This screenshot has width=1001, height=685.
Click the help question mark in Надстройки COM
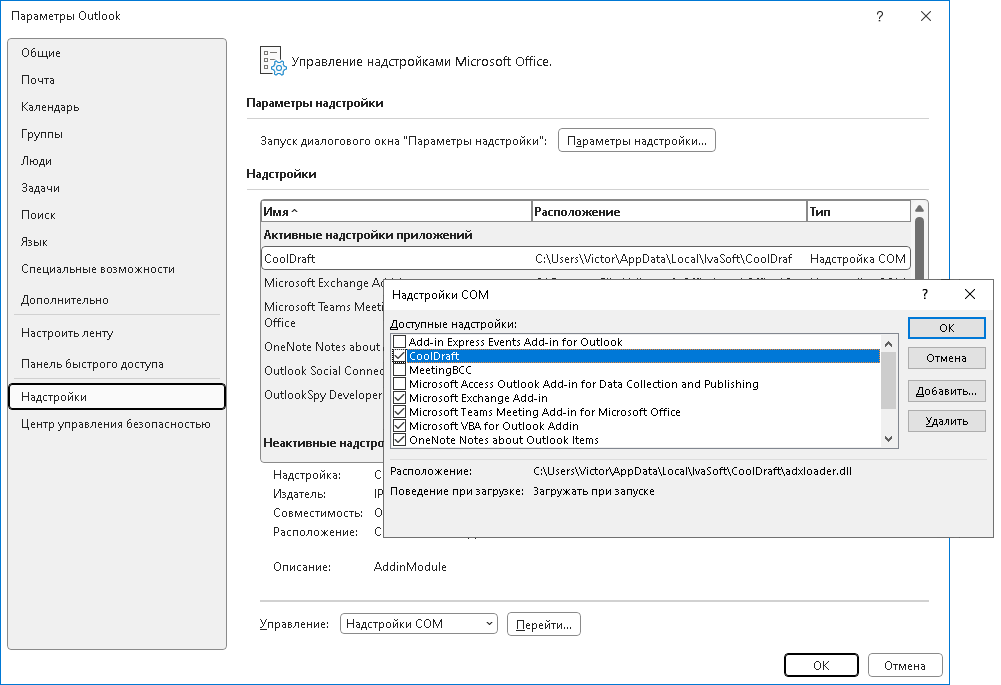coord(924,294)
